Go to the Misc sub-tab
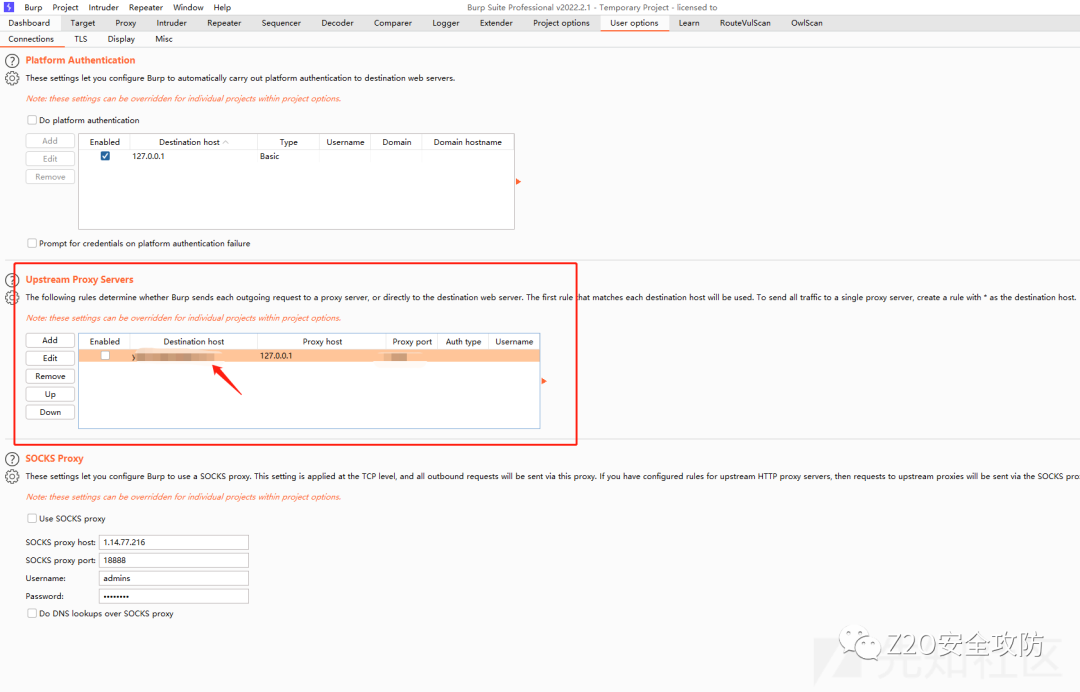The height and width of the screenshot is (692, 1080). [164, 39]
